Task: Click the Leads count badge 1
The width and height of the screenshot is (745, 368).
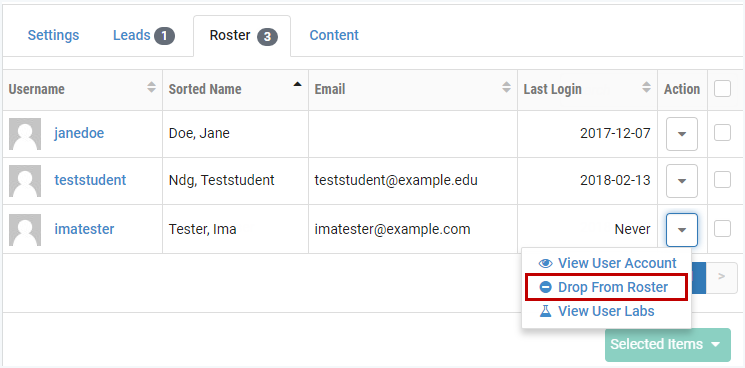Action: click(164, 36)
